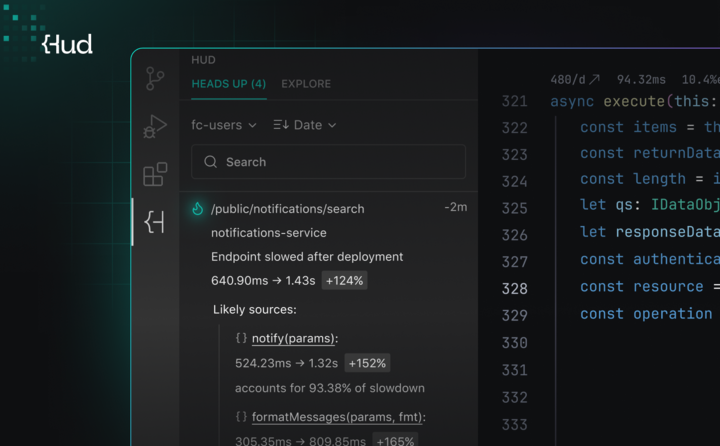Screen dimensions: 720x446
Task: Click the 'let responseData' code line
Action: click(649, 232)
